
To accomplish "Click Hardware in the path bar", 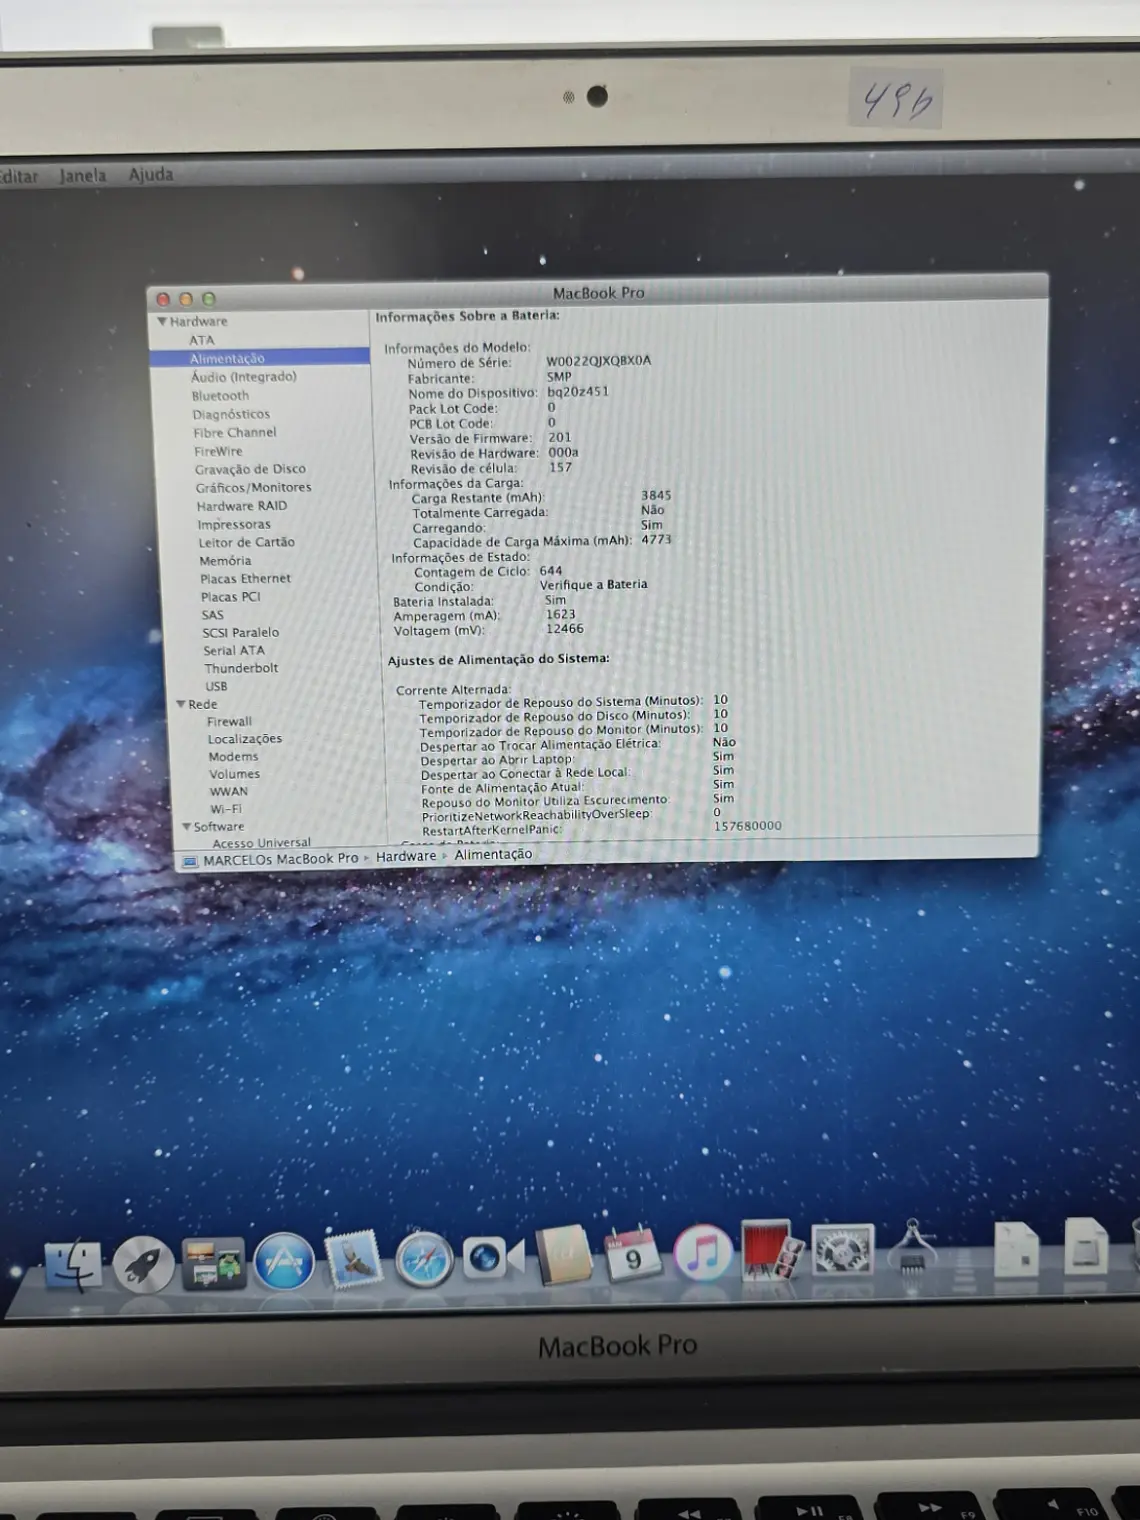I will click(x=406, y=857).
